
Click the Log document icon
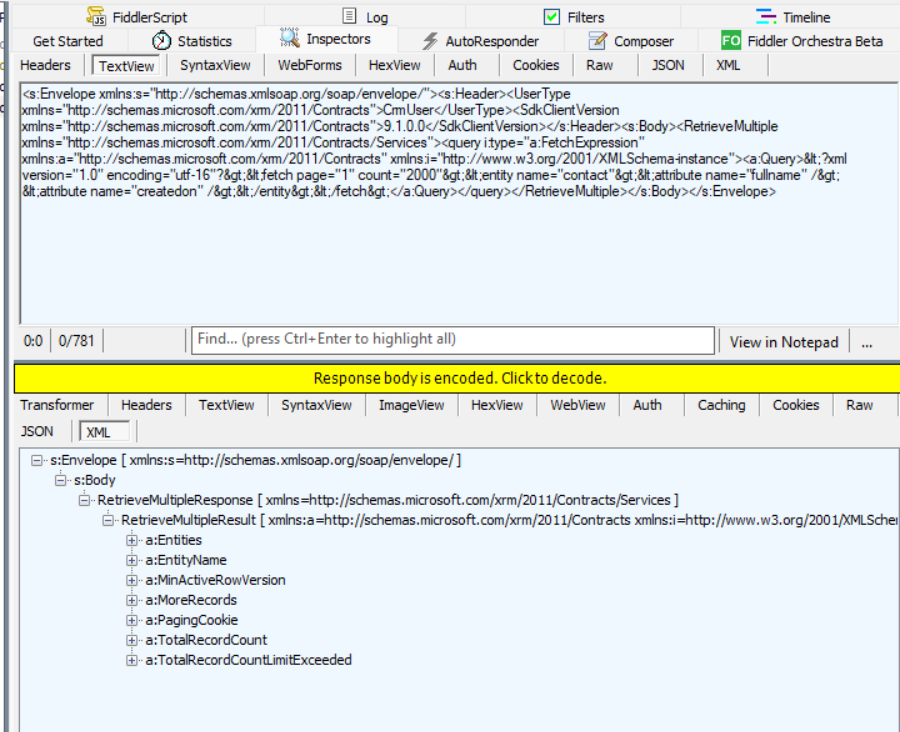coord(349,16)
